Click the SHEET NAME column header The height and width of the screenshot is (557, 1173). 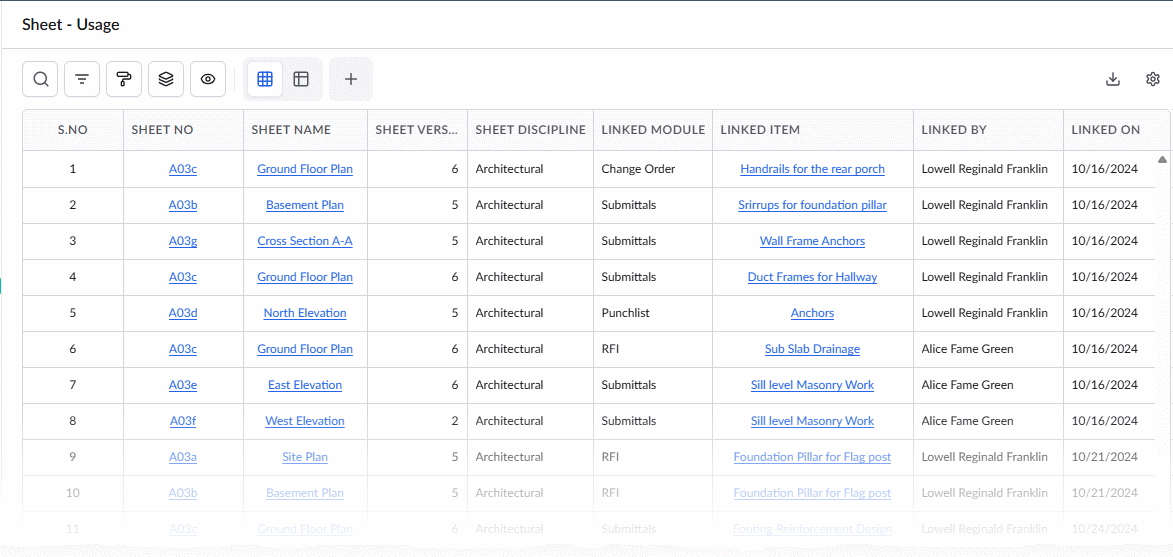305,130
